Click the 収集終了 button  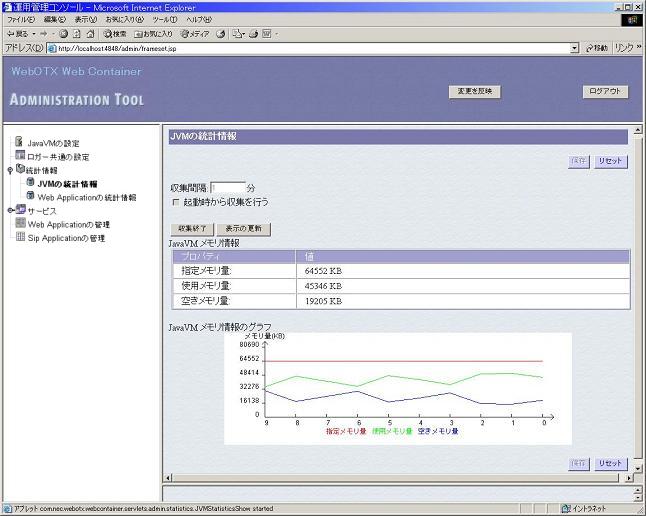coord(190,229)
